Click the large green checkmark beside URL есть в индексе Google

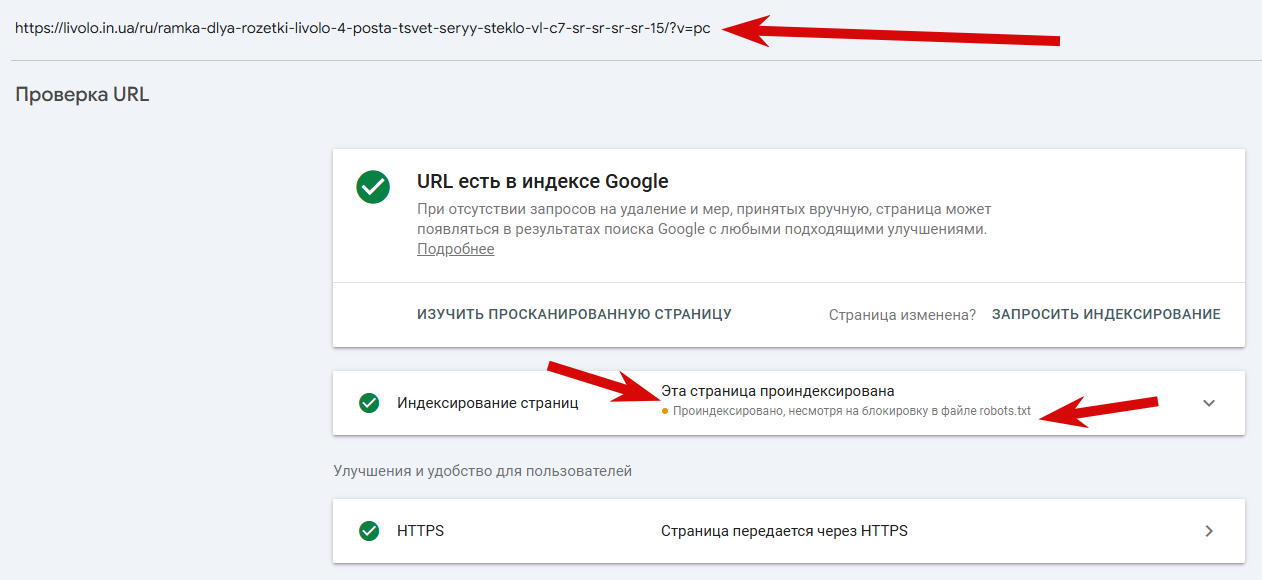373,187
